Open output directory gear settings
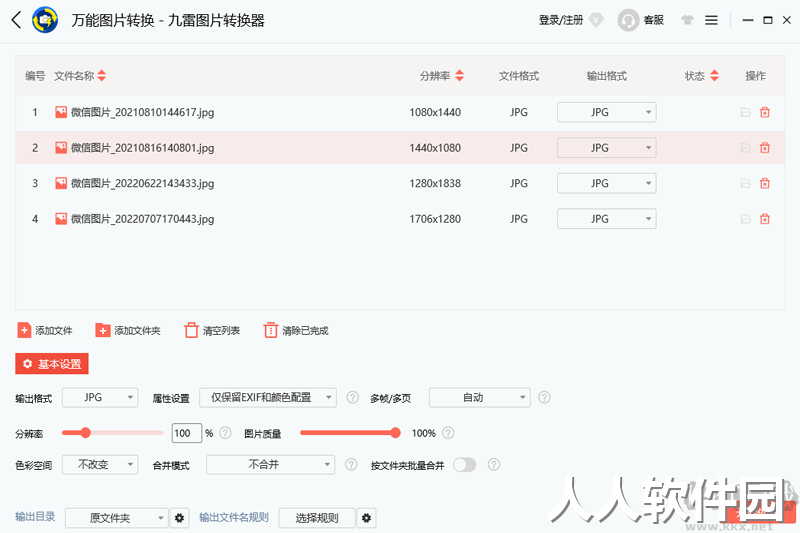The width and height of the screenshot is (800, 533). tap(179, 518)
